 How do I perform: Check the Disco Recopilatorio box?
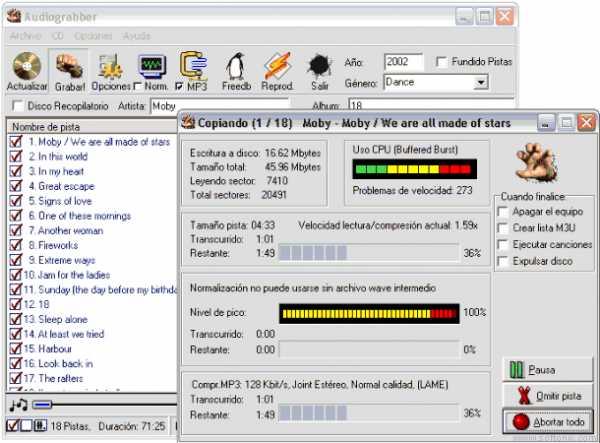click(17, 106)
